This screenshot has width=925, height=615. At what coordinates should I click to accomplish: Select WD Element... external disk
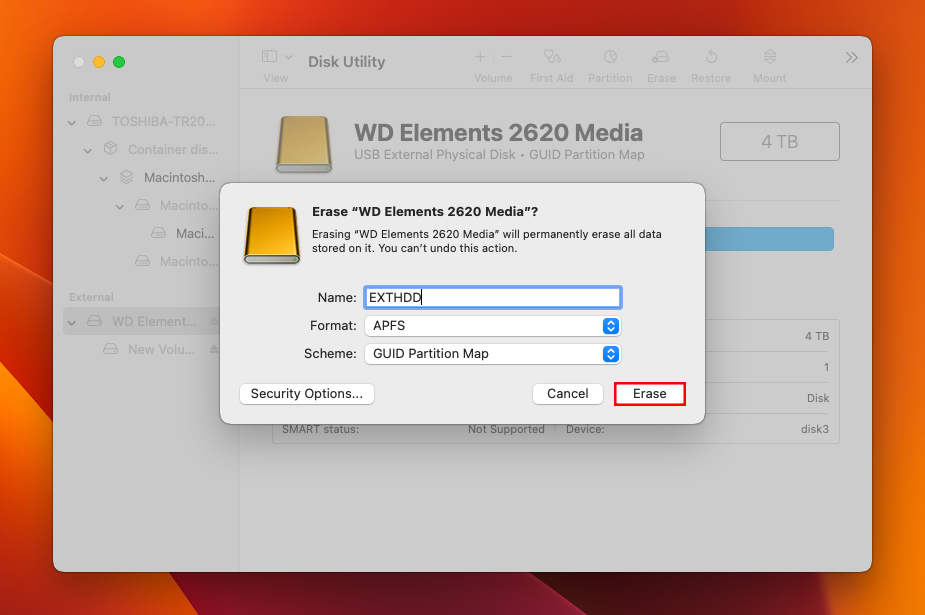click(154, 321)
